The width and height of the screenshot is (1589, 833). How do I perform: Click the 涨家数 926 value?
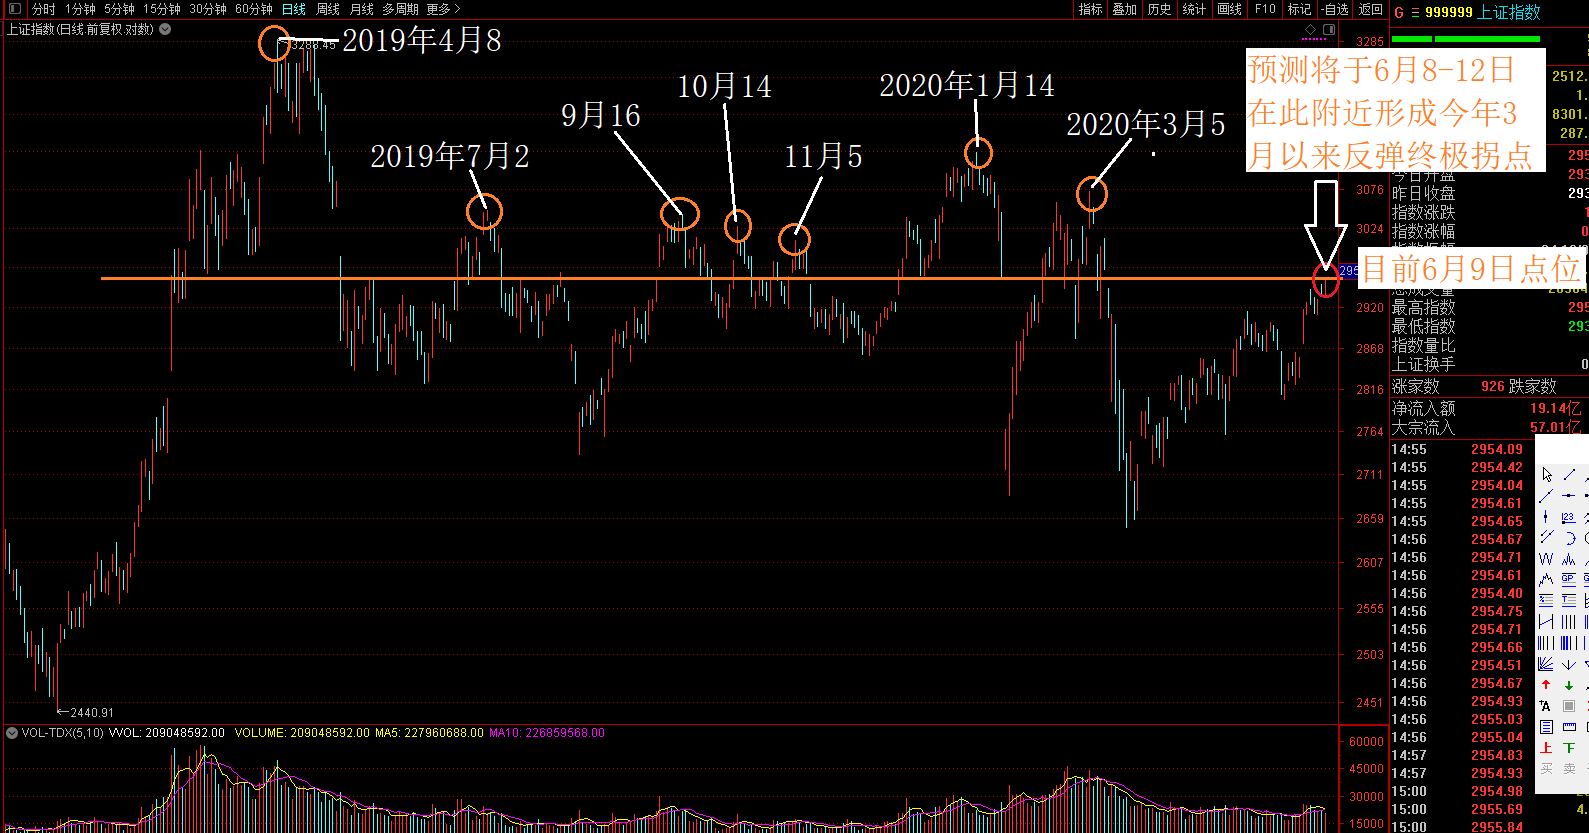click(x=1493, y=386)
